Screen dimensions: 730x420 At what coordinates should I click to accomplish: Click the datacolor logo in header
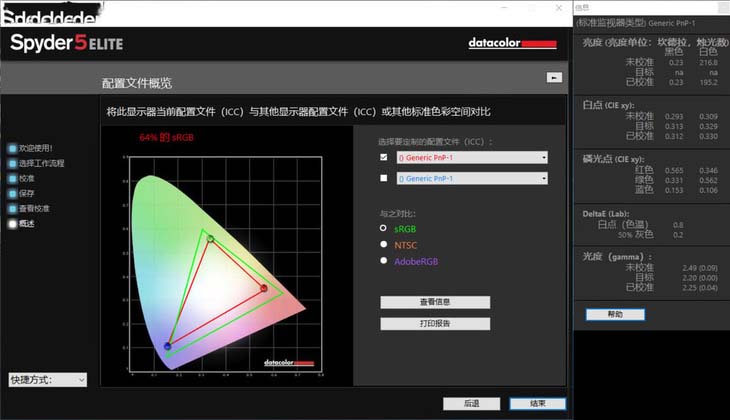point(513,43)
